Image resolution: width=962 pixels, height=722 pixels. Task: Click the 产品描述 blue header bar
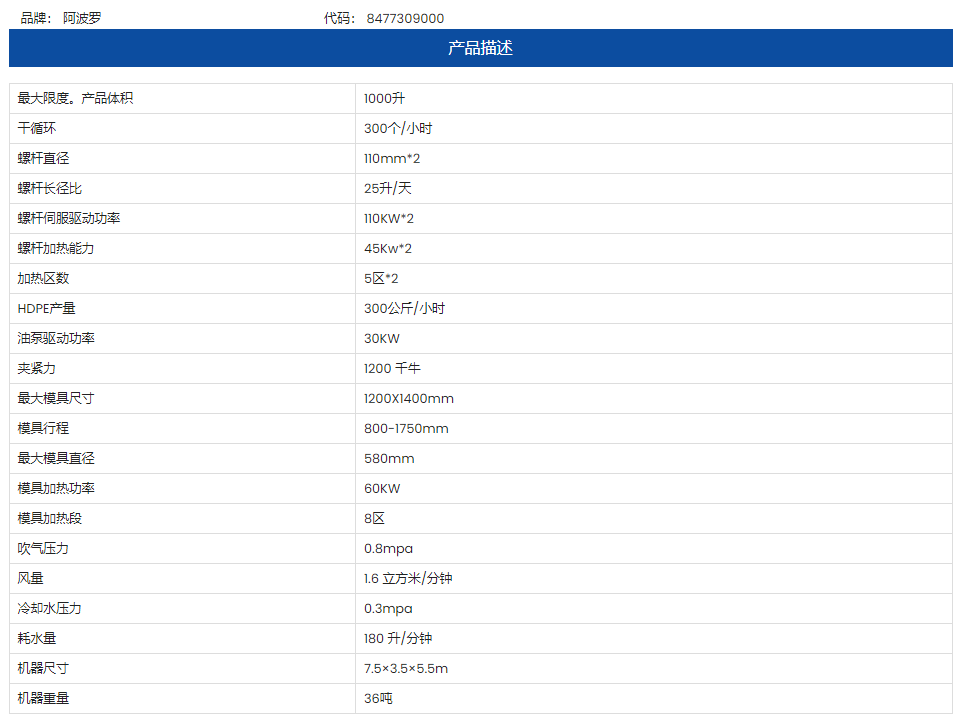click(480, 48)
